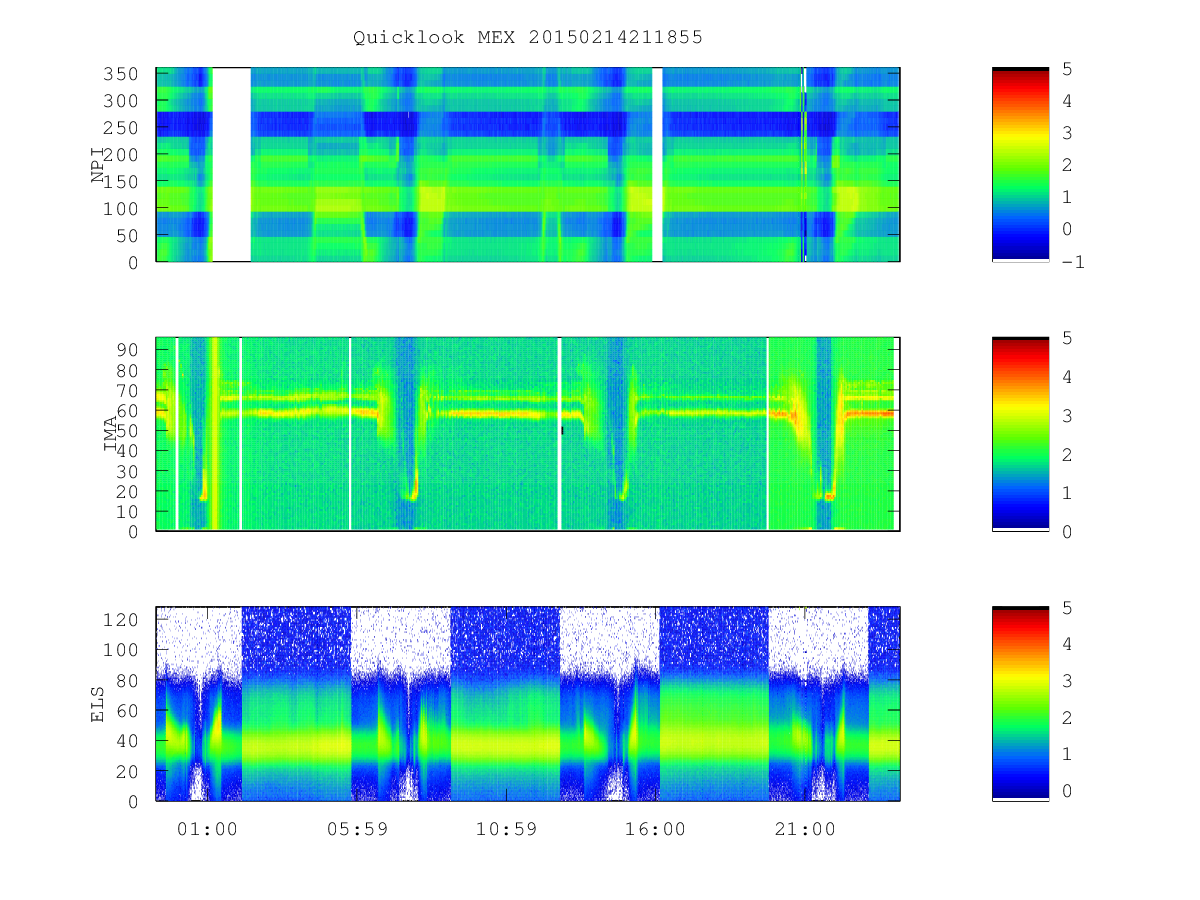Click the IMA panel color scale bar
The image size is (1200, 900).
[1020, 434]
